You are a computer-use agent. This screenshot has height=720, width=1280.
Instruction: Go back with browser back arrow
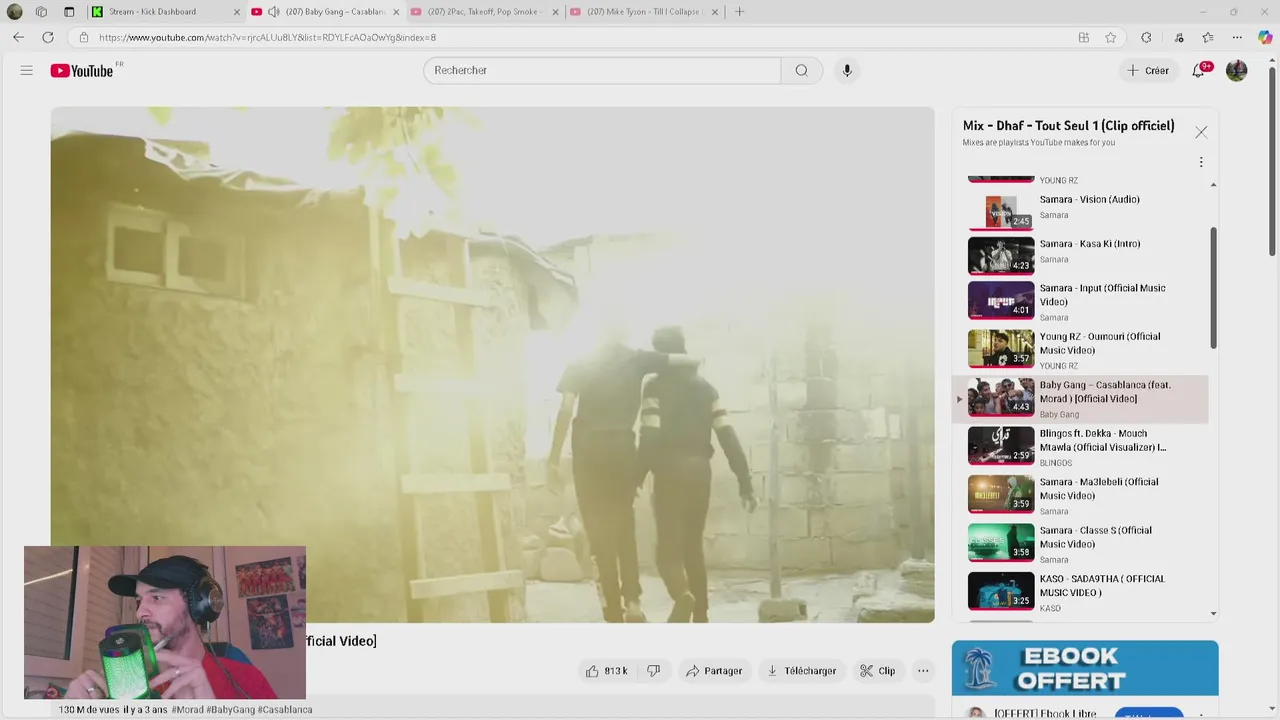[x=18, y=37]
